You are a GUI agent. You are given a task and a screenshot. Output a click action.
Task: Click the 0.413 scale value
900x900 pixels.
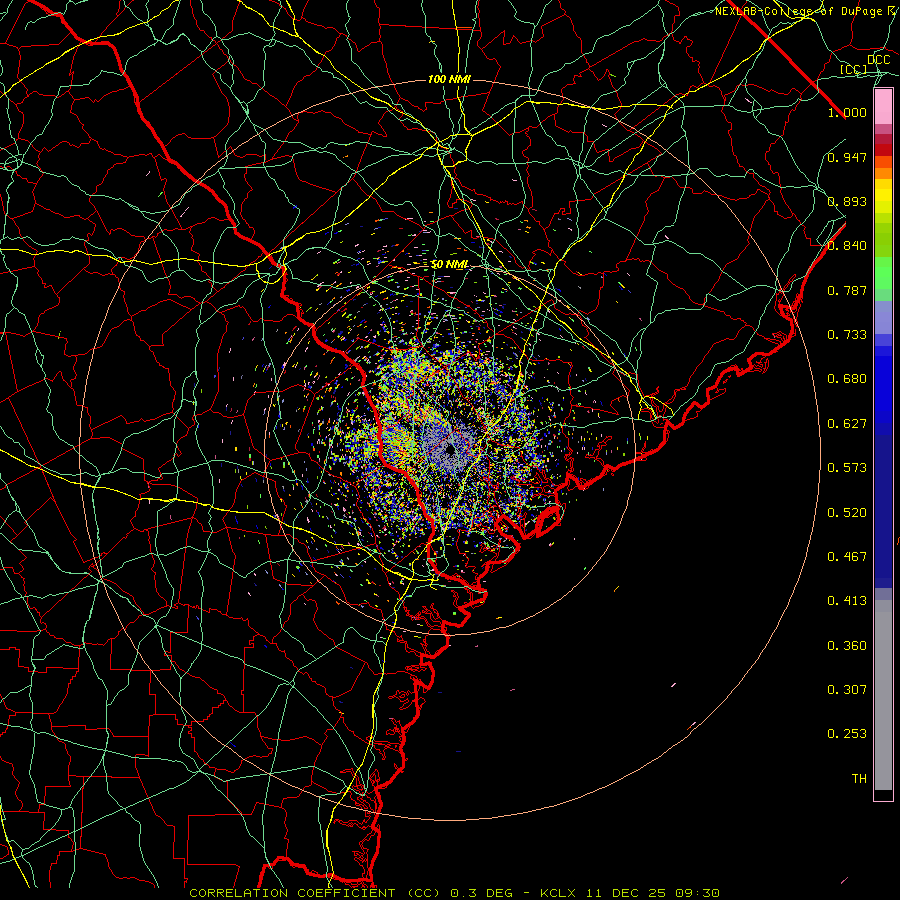pos(847,601)
